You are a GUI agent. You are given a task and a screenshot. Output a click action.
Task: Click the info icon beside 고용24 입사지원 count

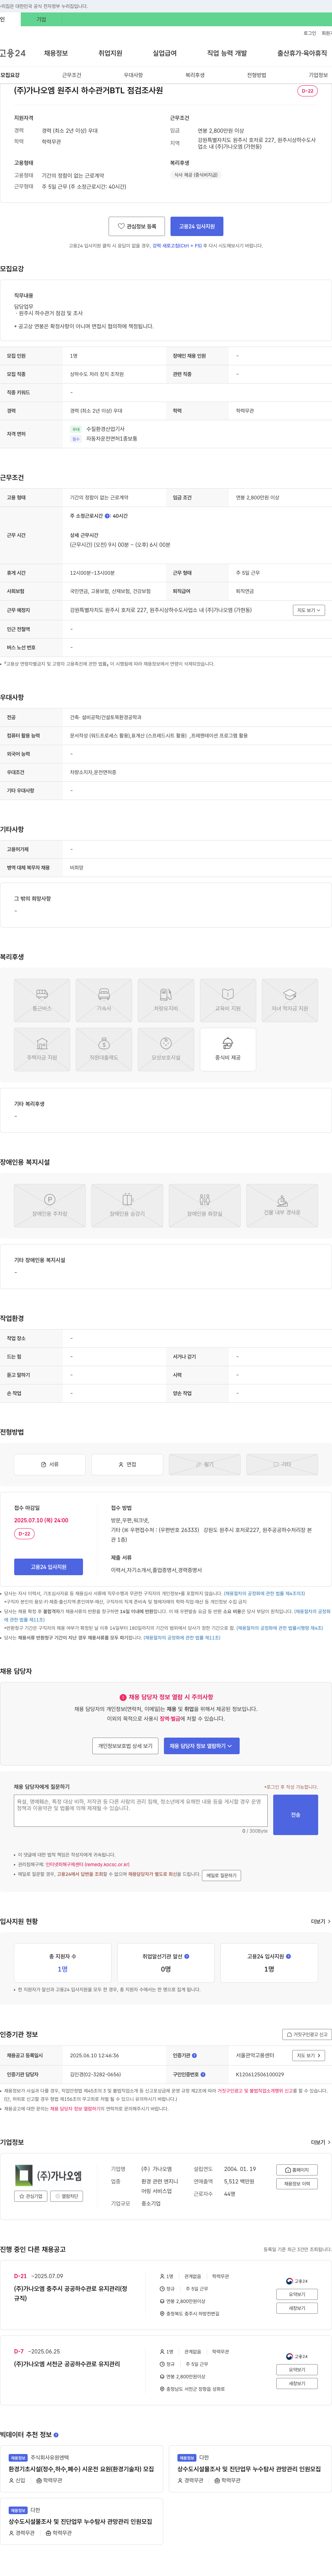coord(288,1956)
